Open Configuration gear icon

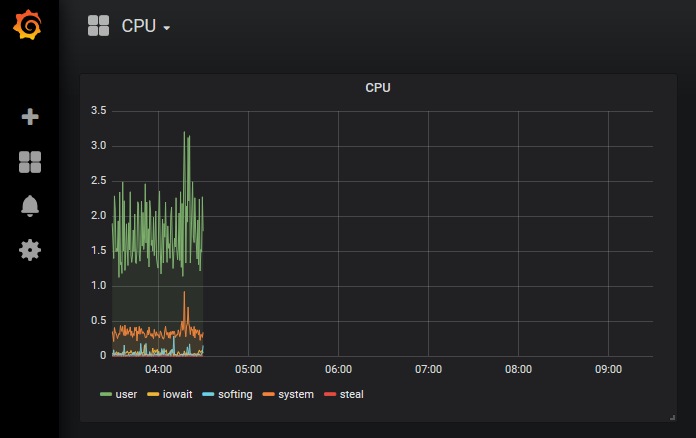coord(30,250)
